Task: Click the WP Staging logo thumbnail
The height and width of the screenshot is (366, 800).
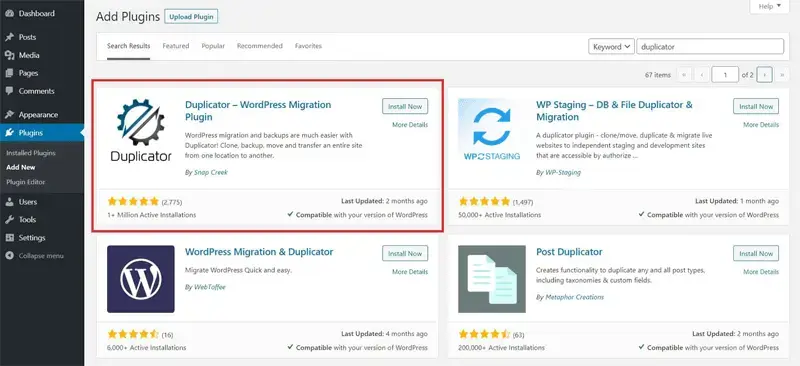Action: 492,131
